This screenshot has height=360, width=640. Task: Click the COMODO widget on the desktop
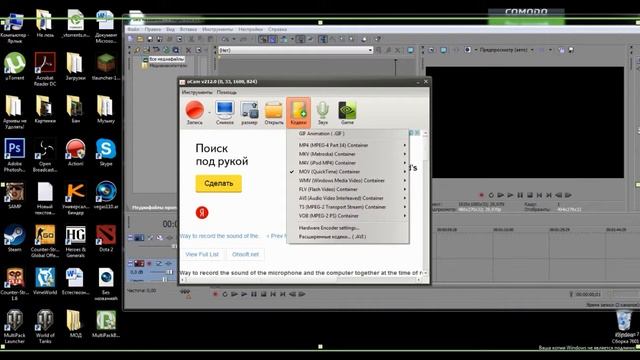527,16
